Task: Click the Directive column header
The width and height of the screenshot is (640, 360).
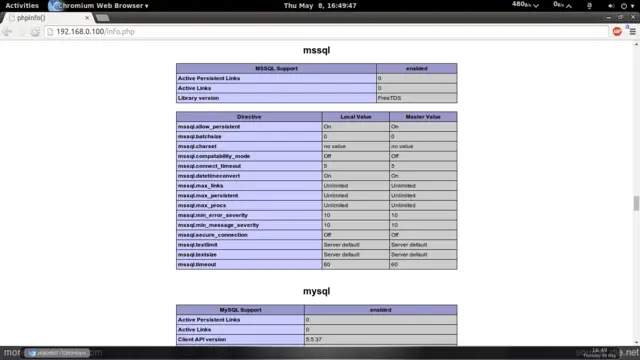Action: pos(249,117)
